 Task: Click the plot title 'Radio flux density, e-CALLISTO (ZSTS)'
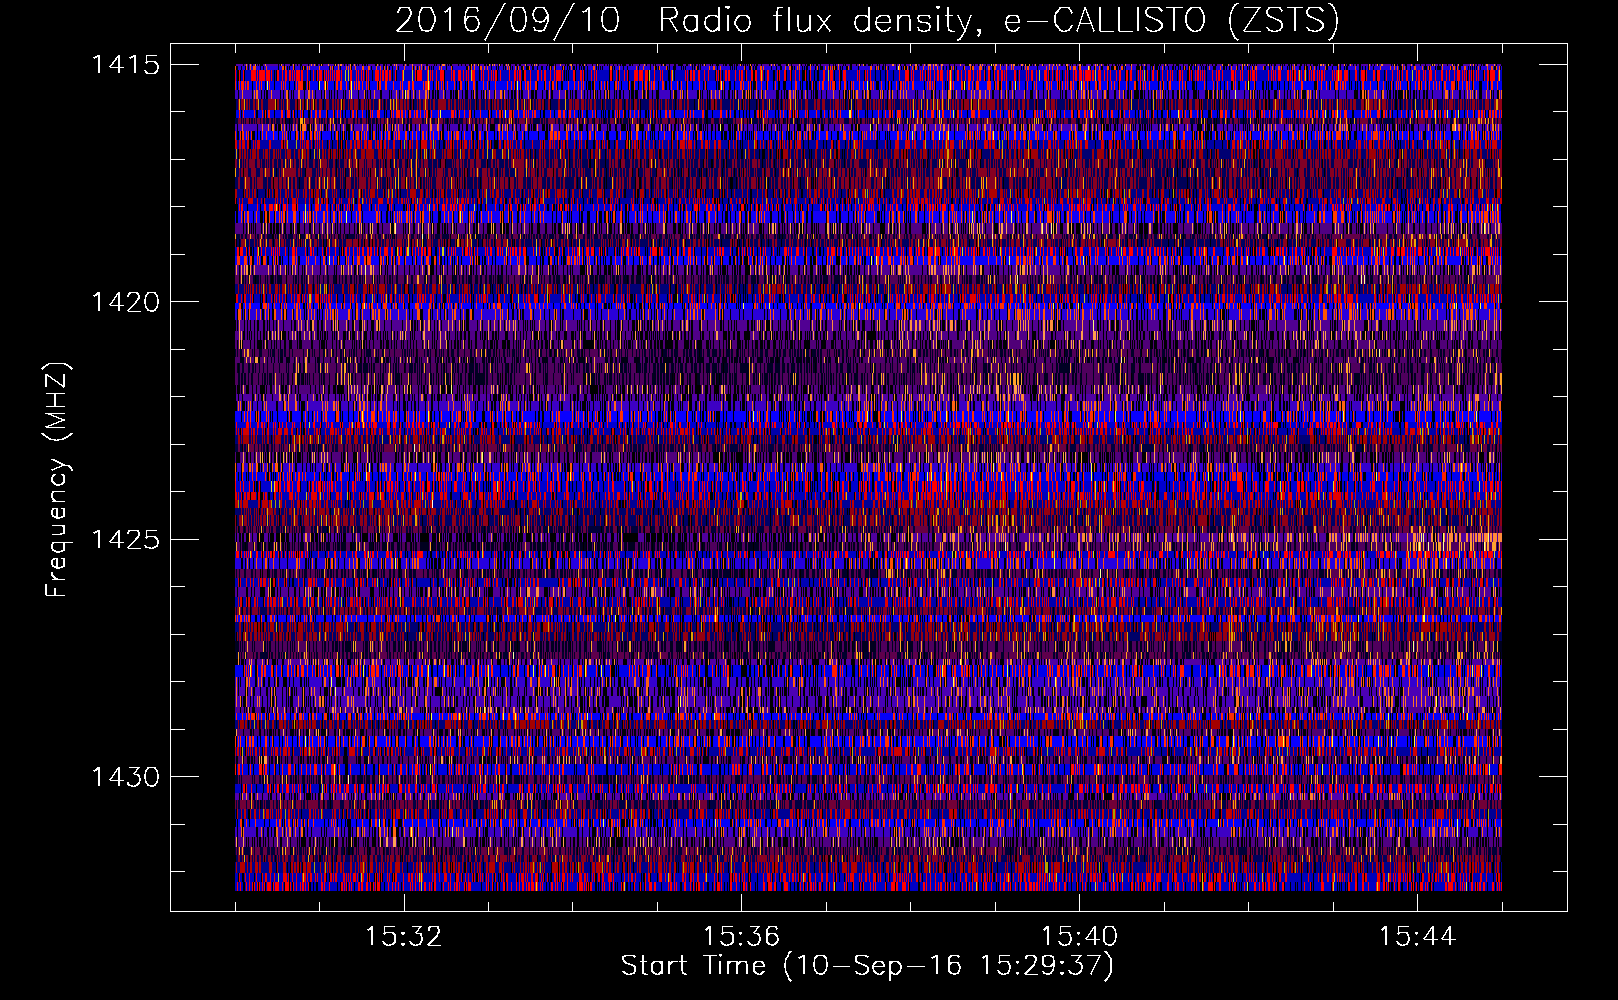click(998, 21)
